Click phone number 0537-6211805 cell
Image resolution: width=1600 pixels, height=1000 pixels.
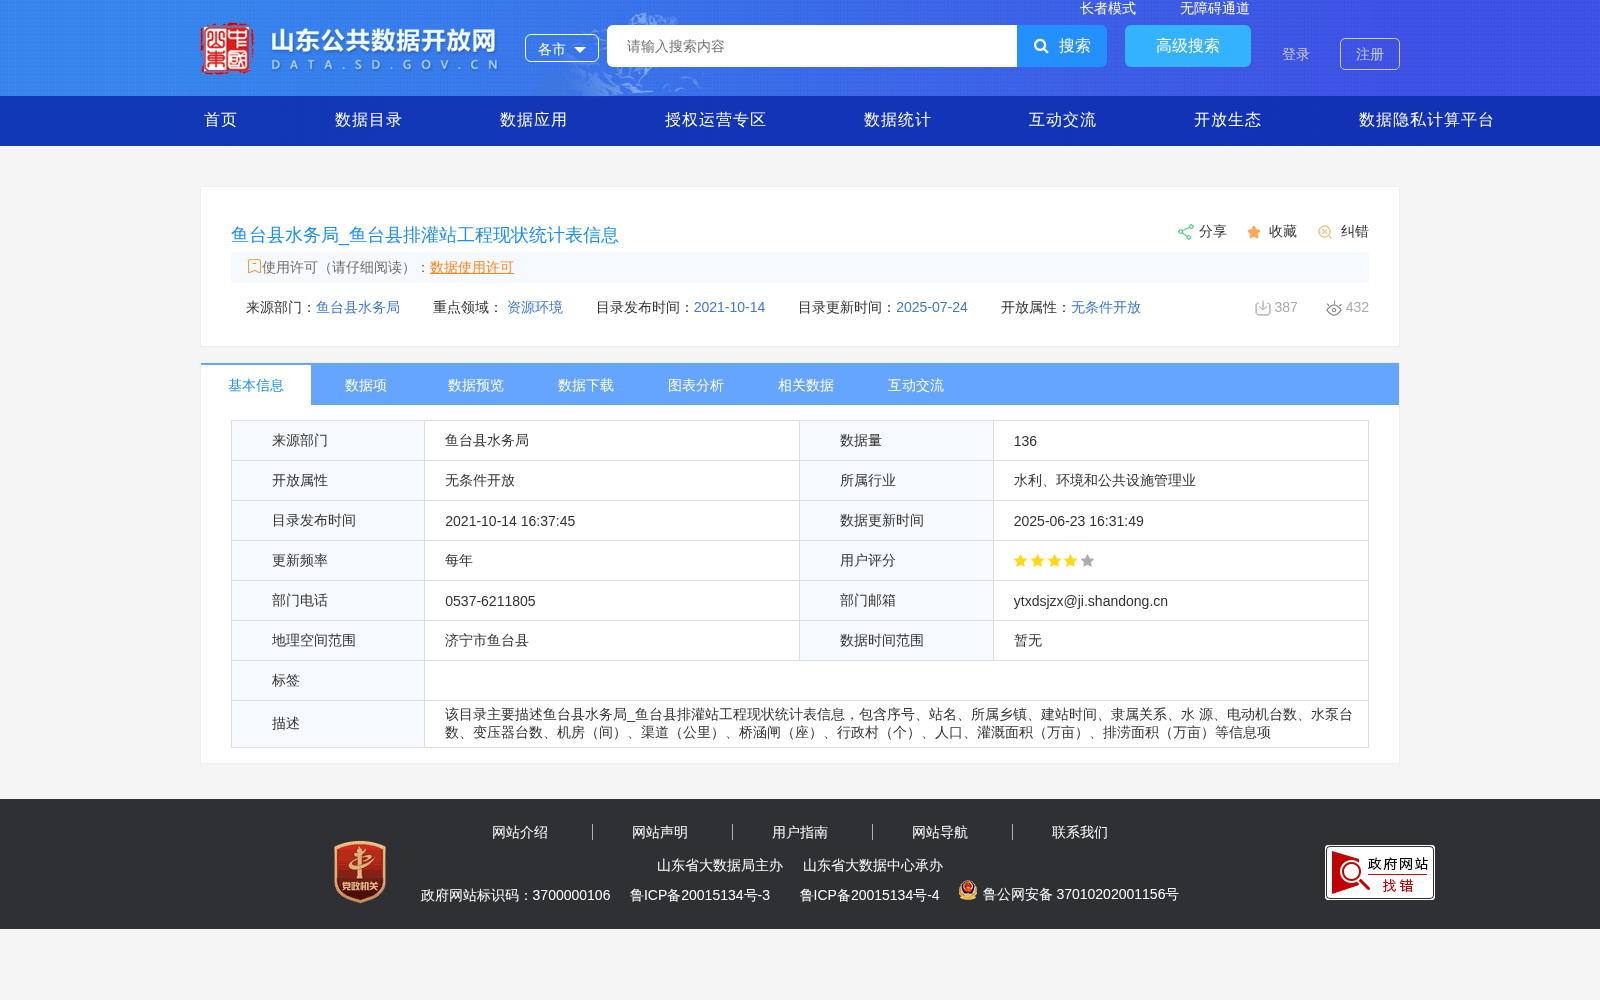[612, 601]
